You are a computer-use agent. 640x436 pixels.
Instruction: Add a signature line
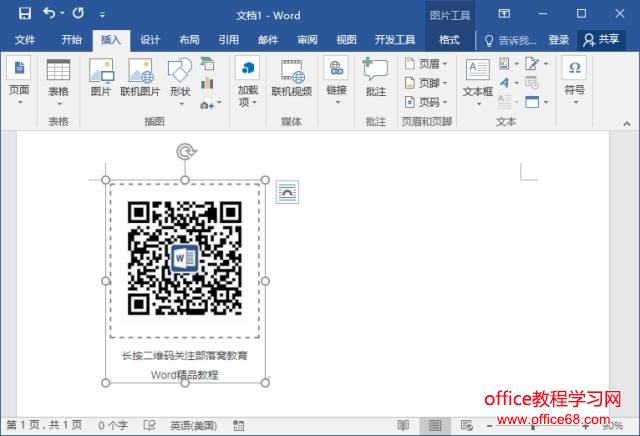(x=532, y=64)
